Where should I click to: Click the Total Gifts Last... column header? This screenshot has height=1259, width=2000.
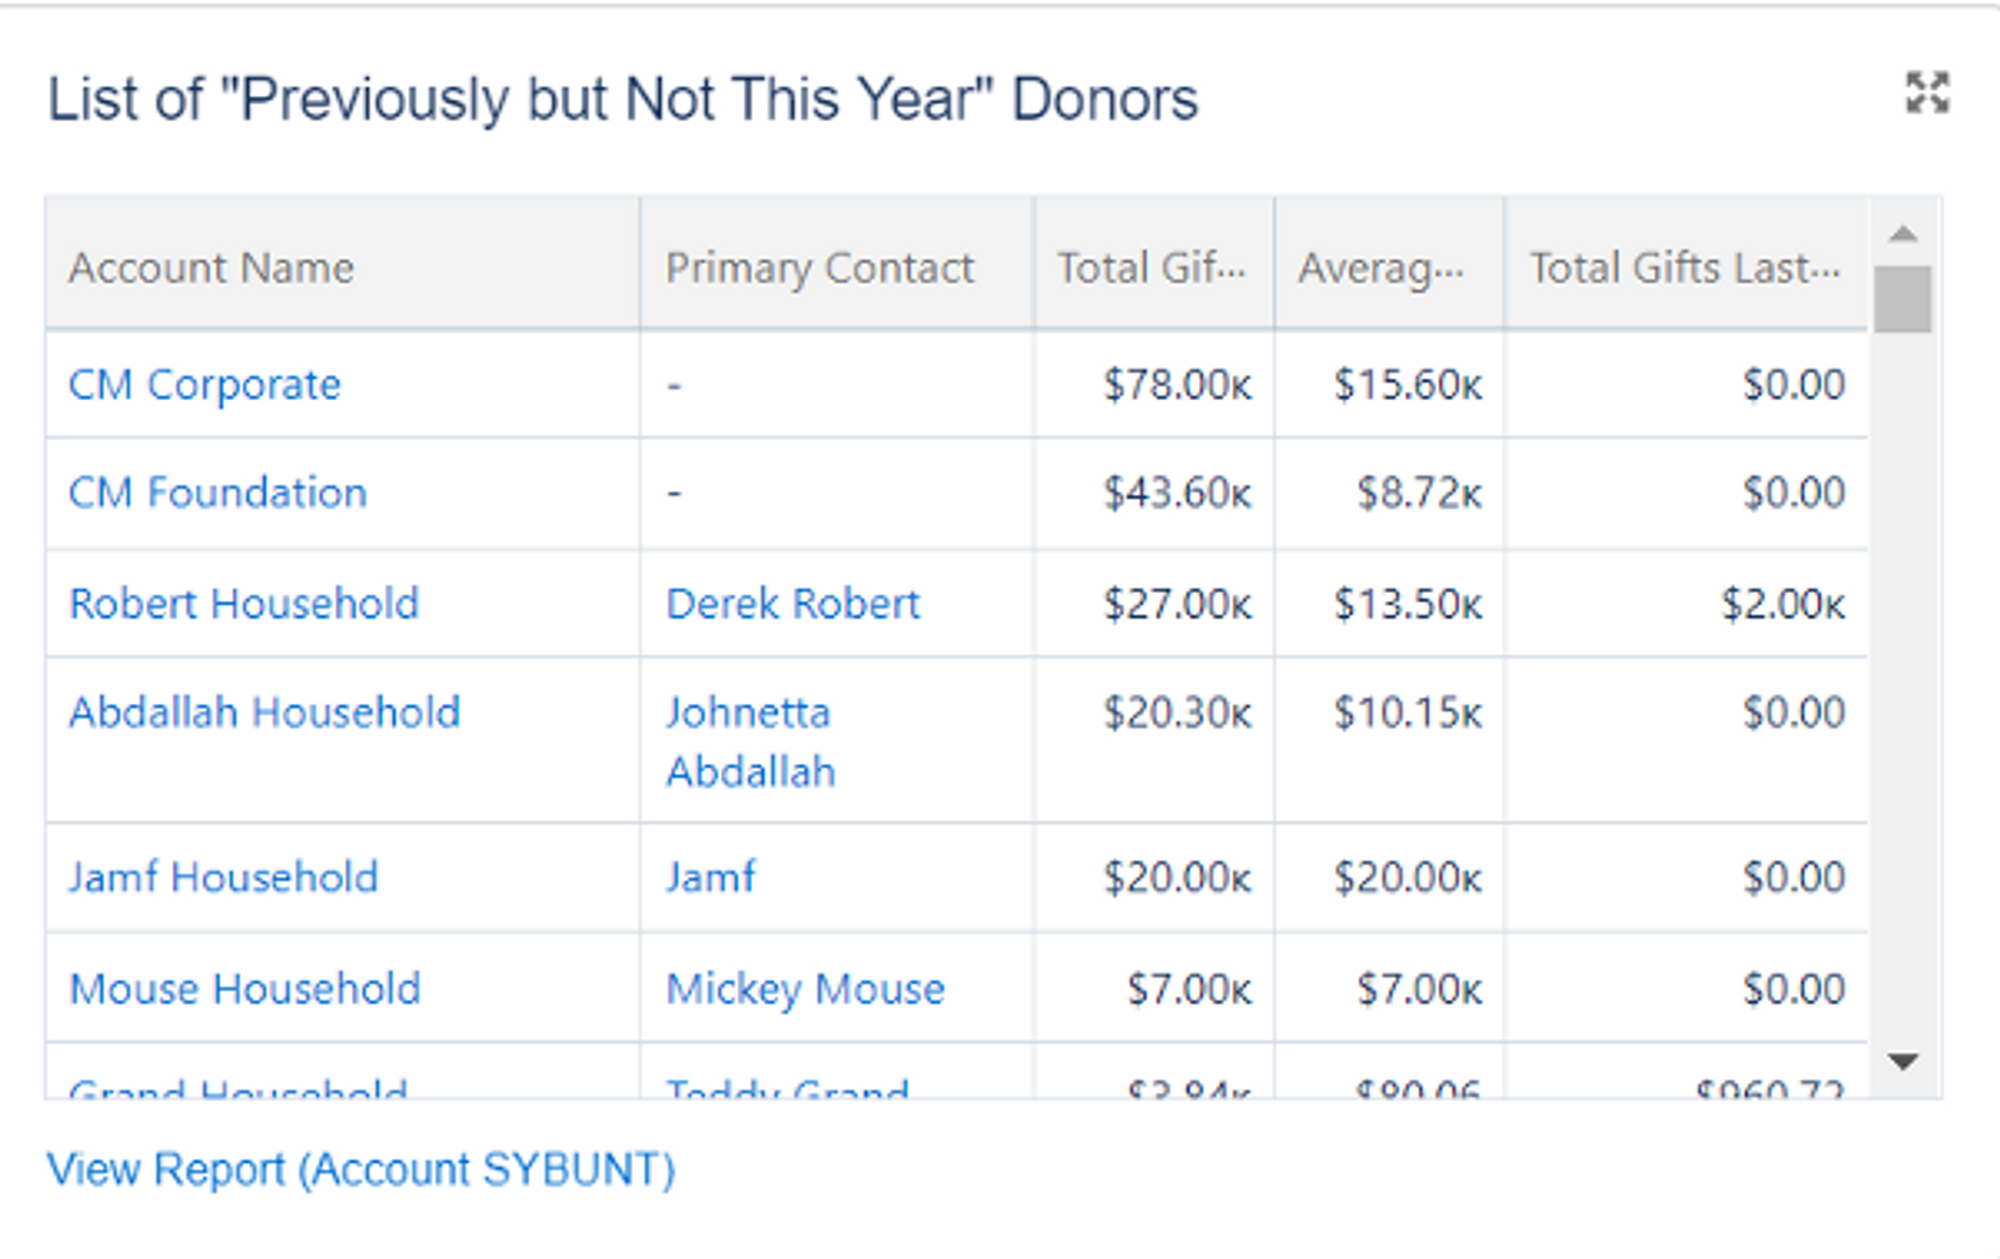click(x=1684, y=268)
